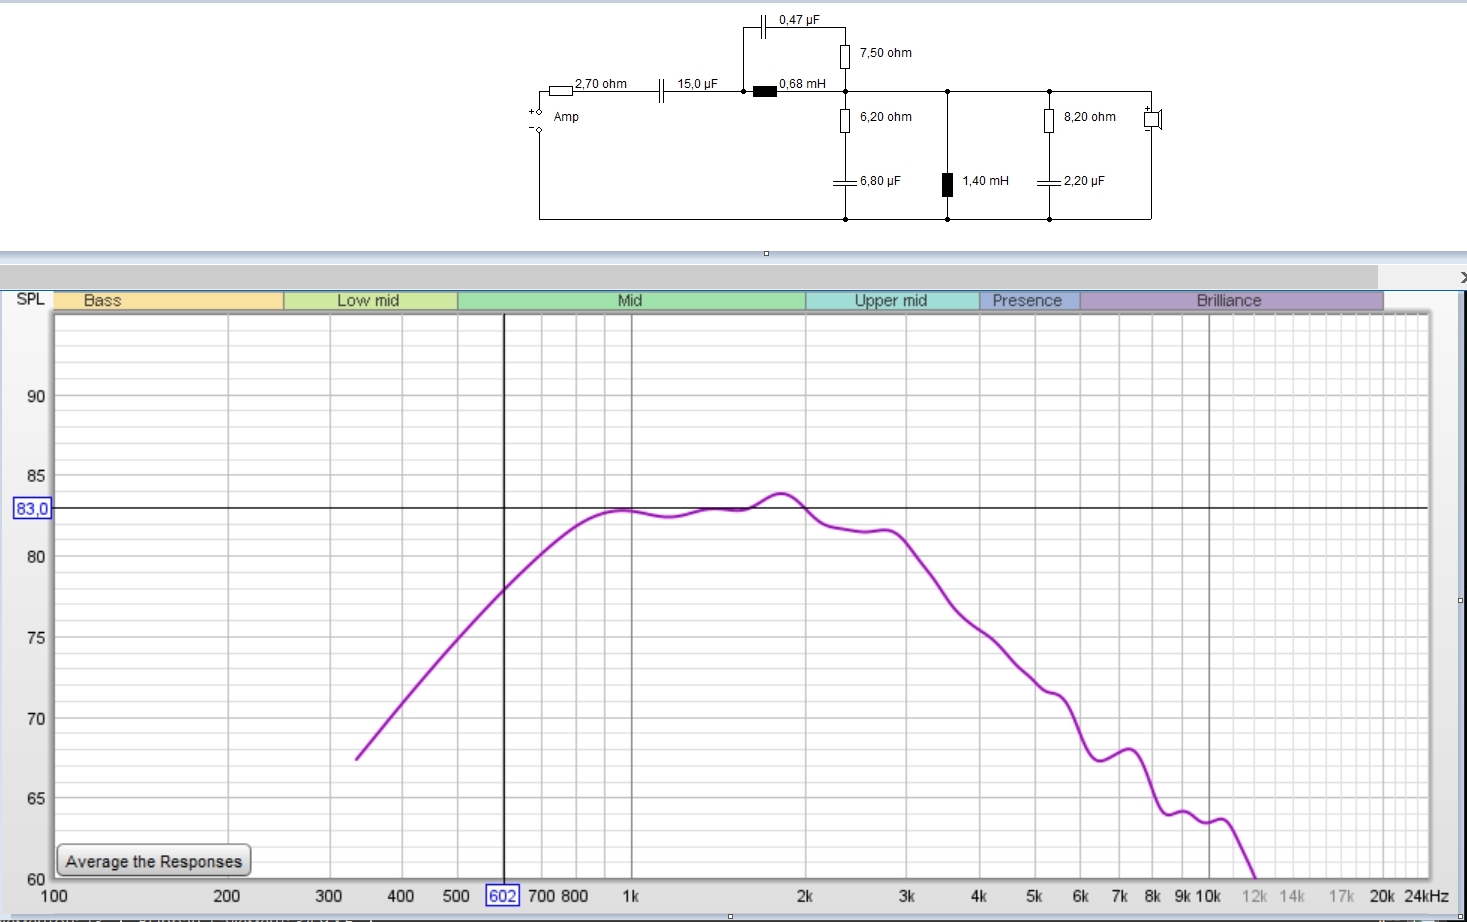Click the 1,40 mH shunt inductor symbol
The height and width of the screenshot is (922, 1467).
947,184
